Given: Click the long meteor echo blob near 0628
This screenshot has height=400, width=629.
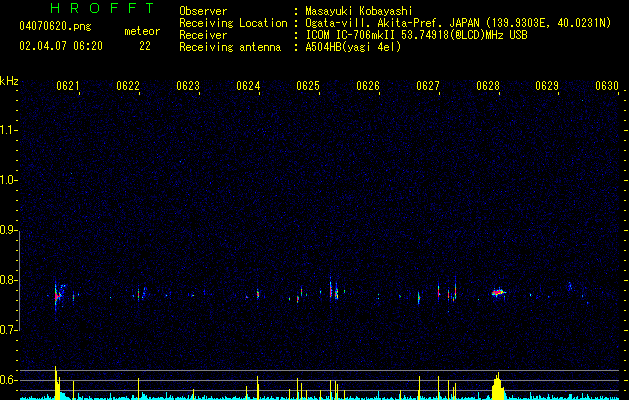Looking at the screenshot, I should coord(499,292).
